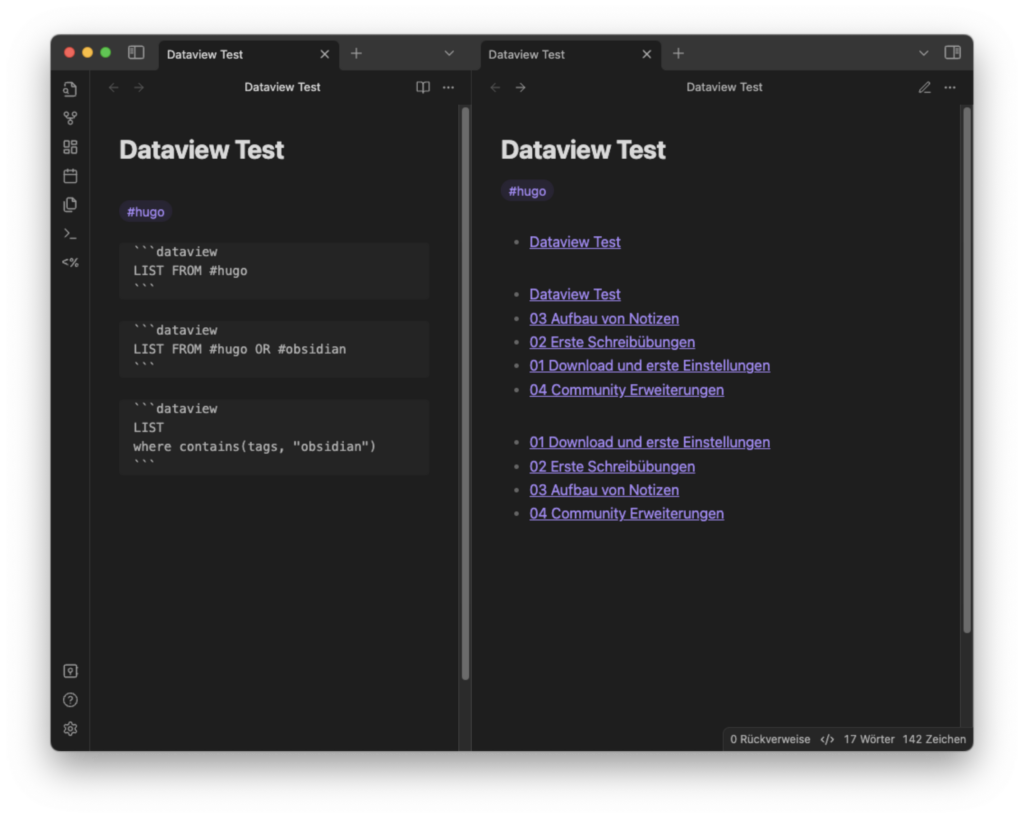
Task: Open Dataview Test link in second list
Action: (x=575, y=294)
